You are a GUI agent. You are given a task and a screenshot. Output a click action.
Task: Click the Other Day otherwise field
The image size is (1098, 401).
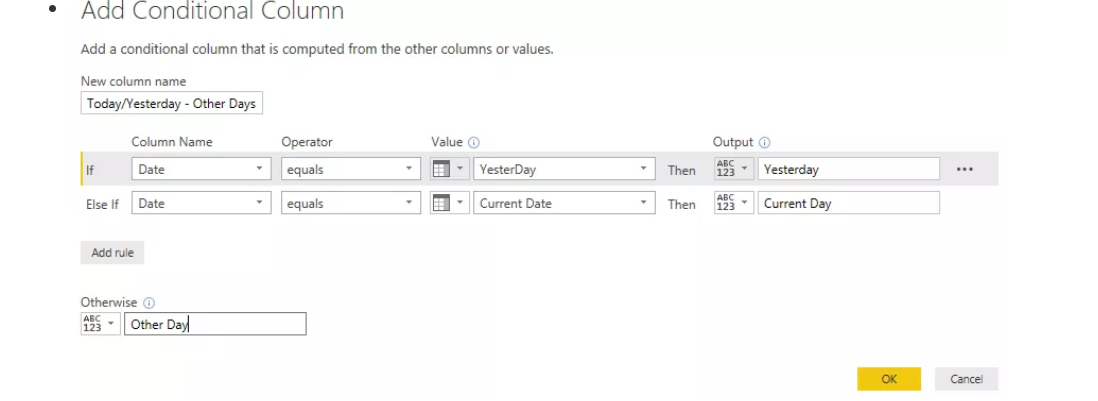click(x=215, y=324)
